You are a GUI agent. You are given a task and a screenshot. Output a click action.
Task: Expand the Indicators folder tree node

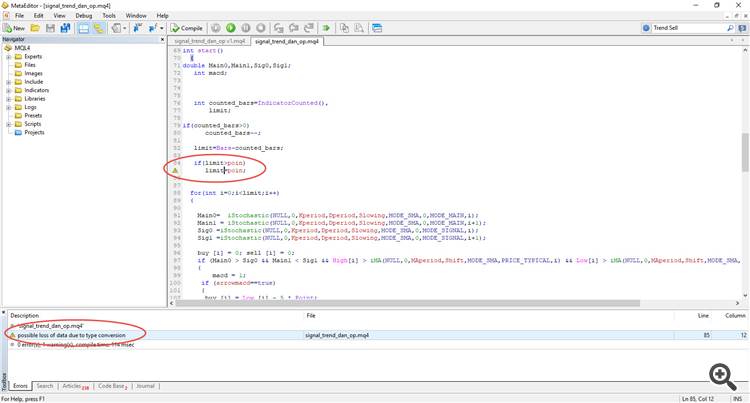pos(8,90)
